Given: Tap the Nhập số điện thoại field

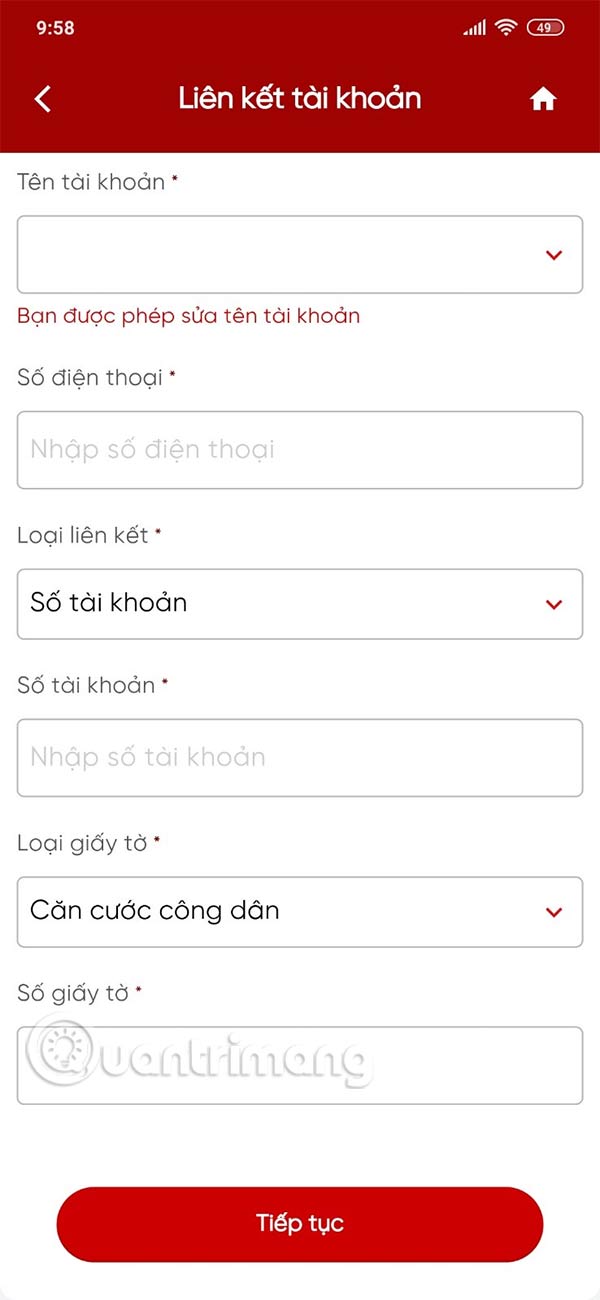Looking at the screenshot, I should pyautogui.click(x=300, y=449).
